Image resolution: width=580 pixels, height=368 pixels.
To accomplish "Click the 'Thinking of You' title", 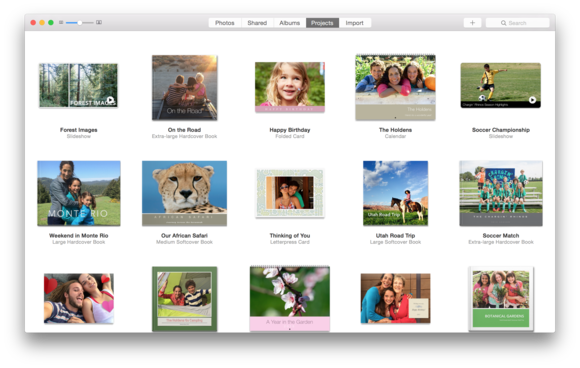I will [x=290, y=236].
